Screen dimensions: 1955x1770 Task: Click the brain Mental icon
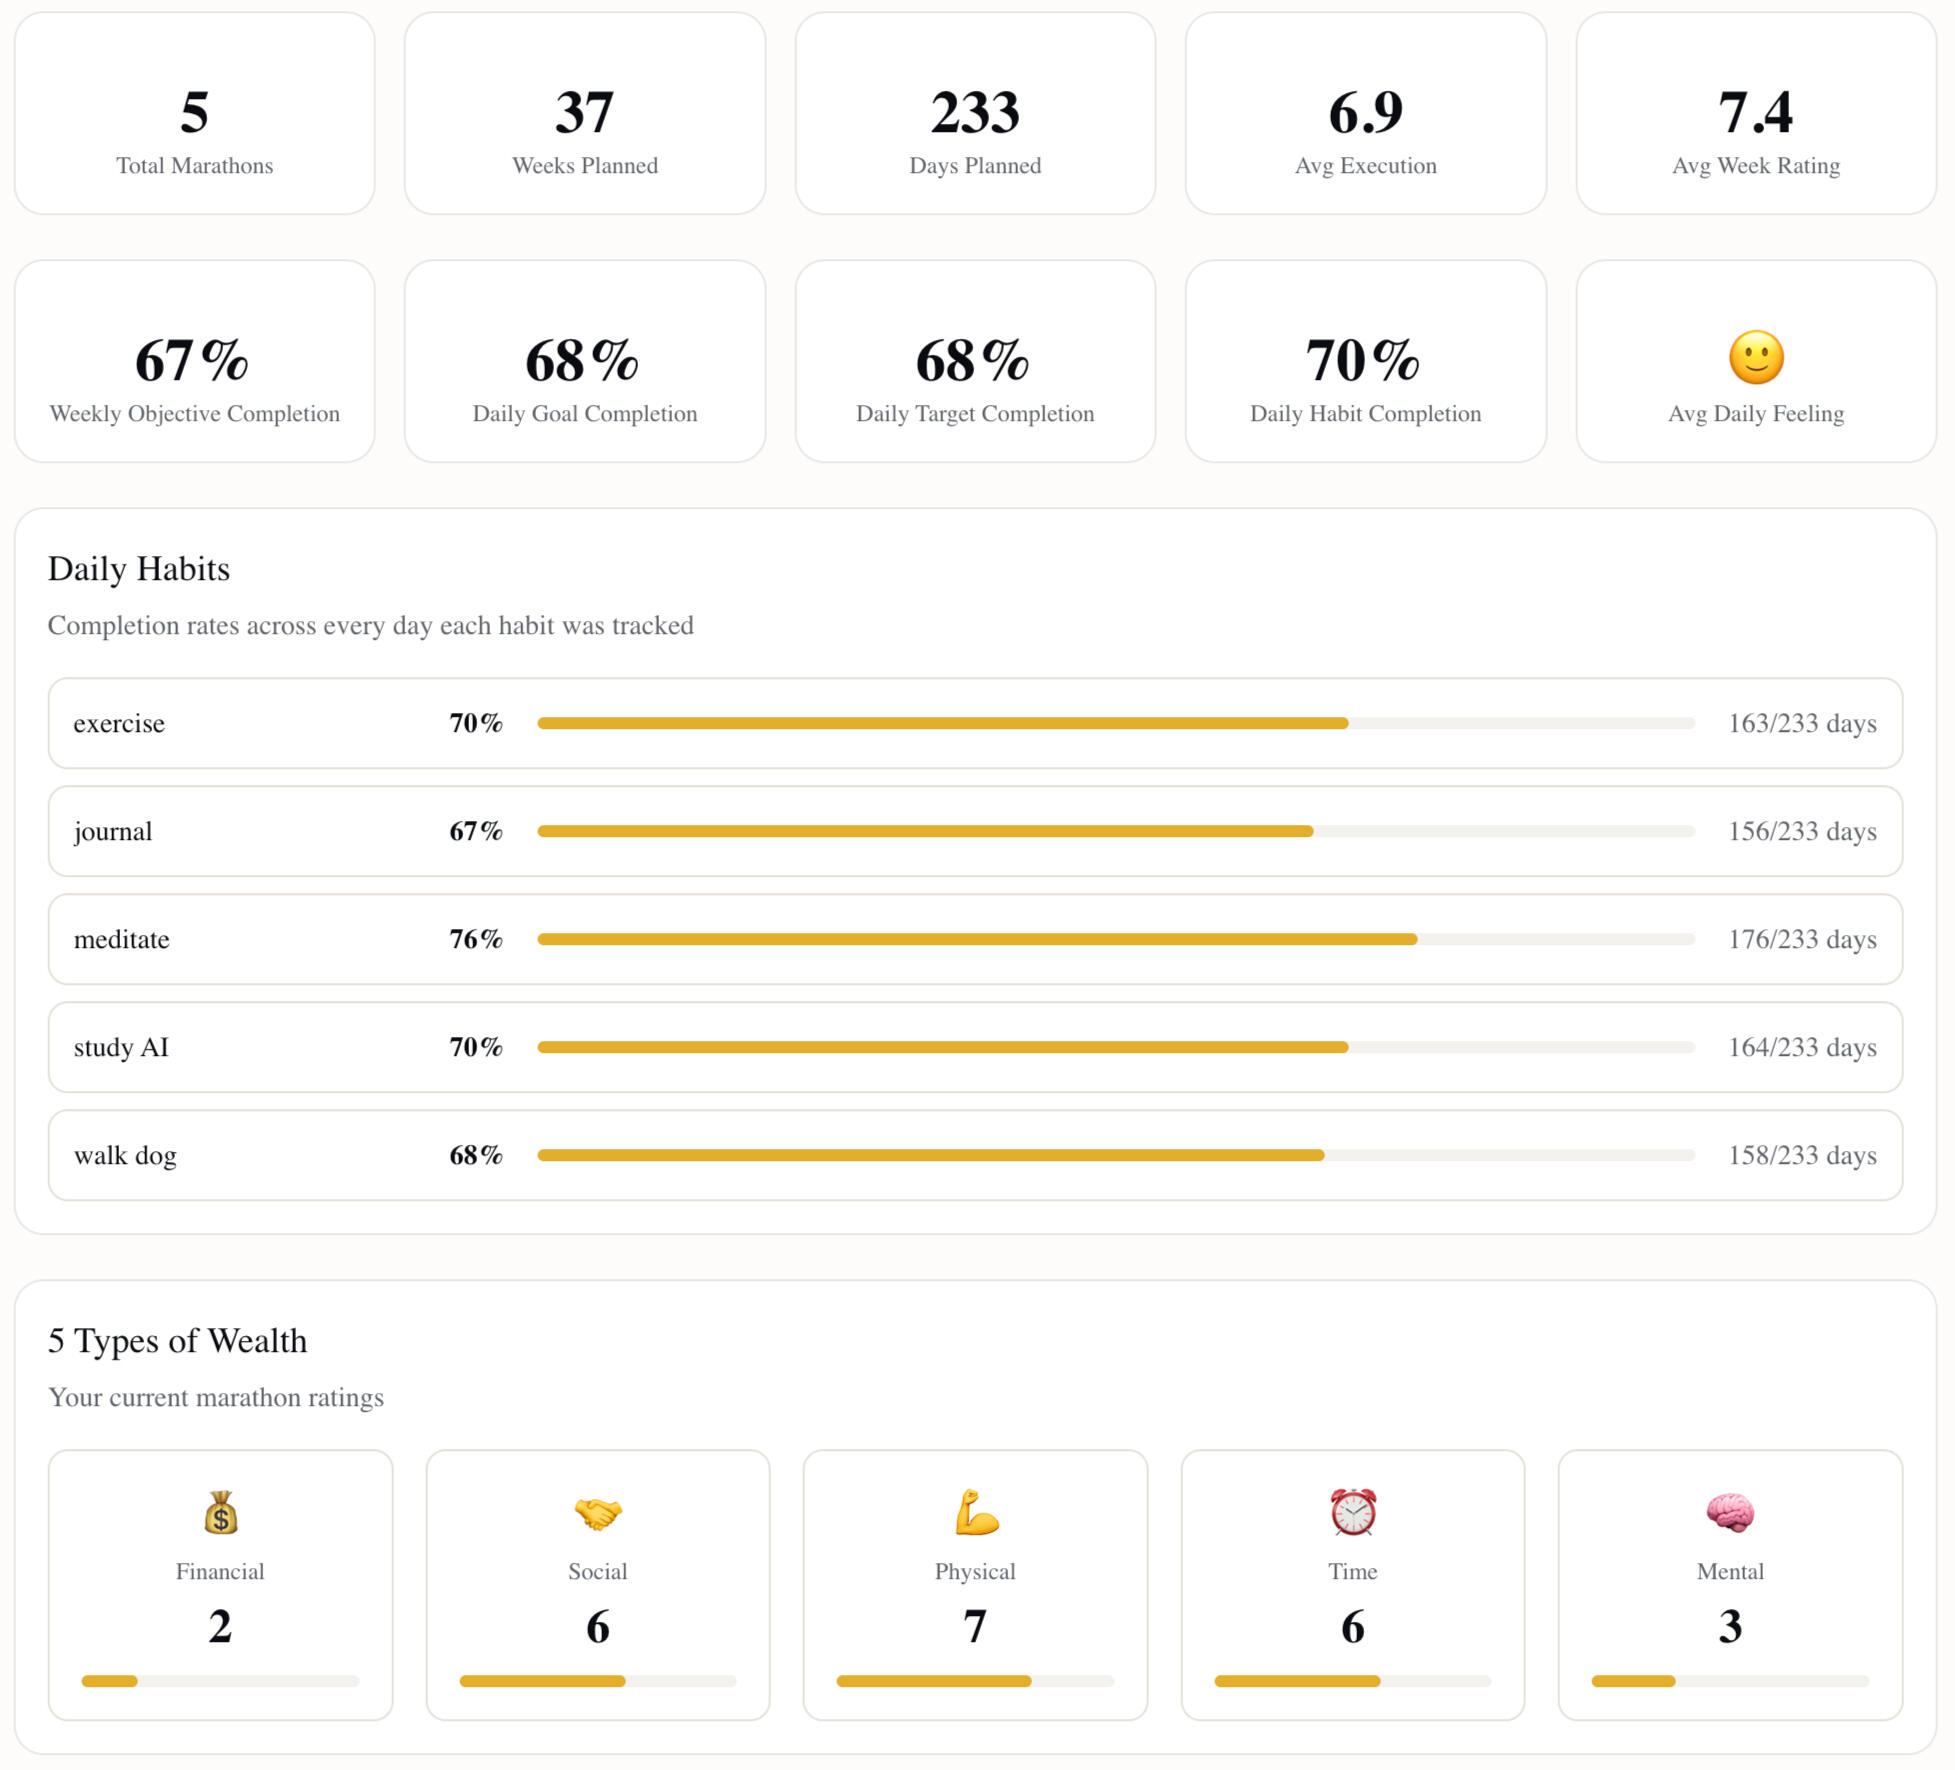pos(1730,1513)
